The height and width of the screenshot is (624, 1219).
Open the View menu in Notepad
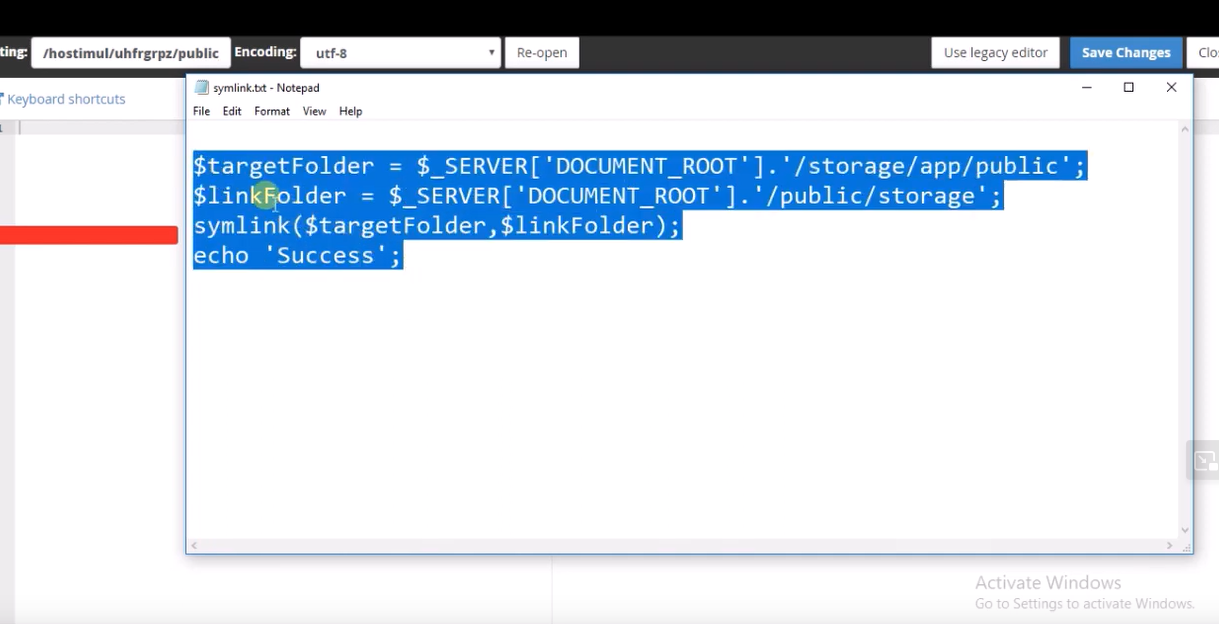coord(314,111)
